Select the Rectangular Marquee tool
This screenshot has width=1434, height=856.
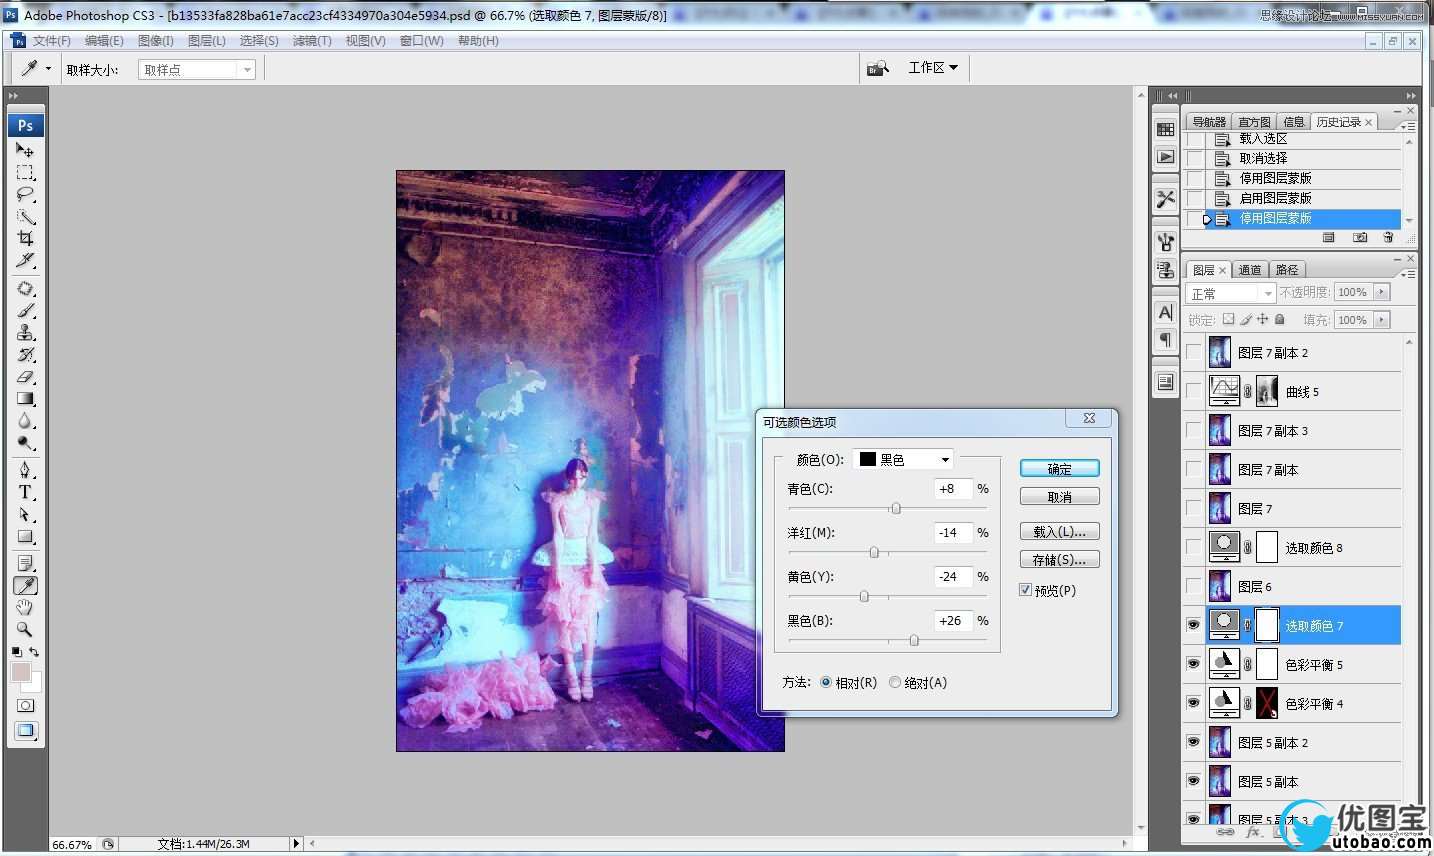(x=25, y=172)
